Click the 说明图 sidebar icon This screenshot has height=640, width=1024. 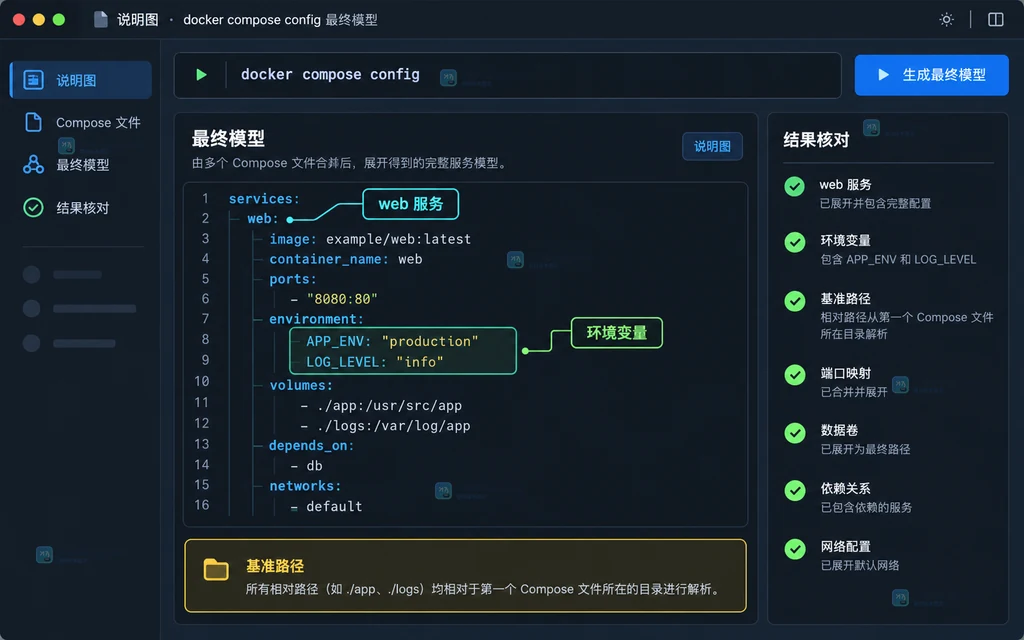33,80
